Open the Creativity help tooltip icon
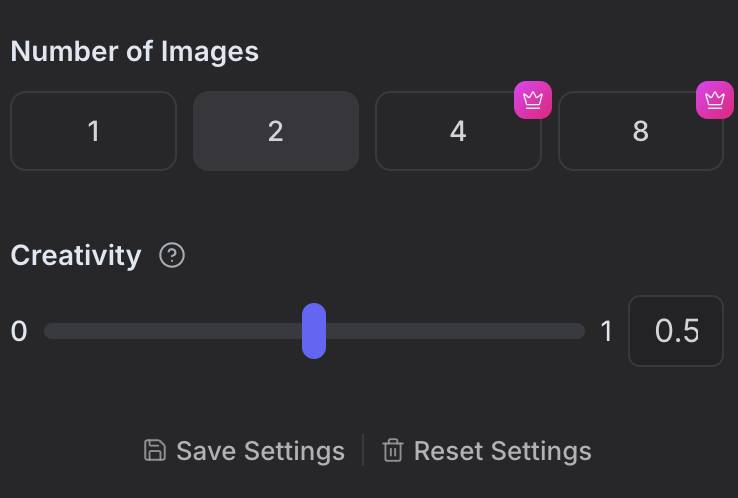 (172, 256)
